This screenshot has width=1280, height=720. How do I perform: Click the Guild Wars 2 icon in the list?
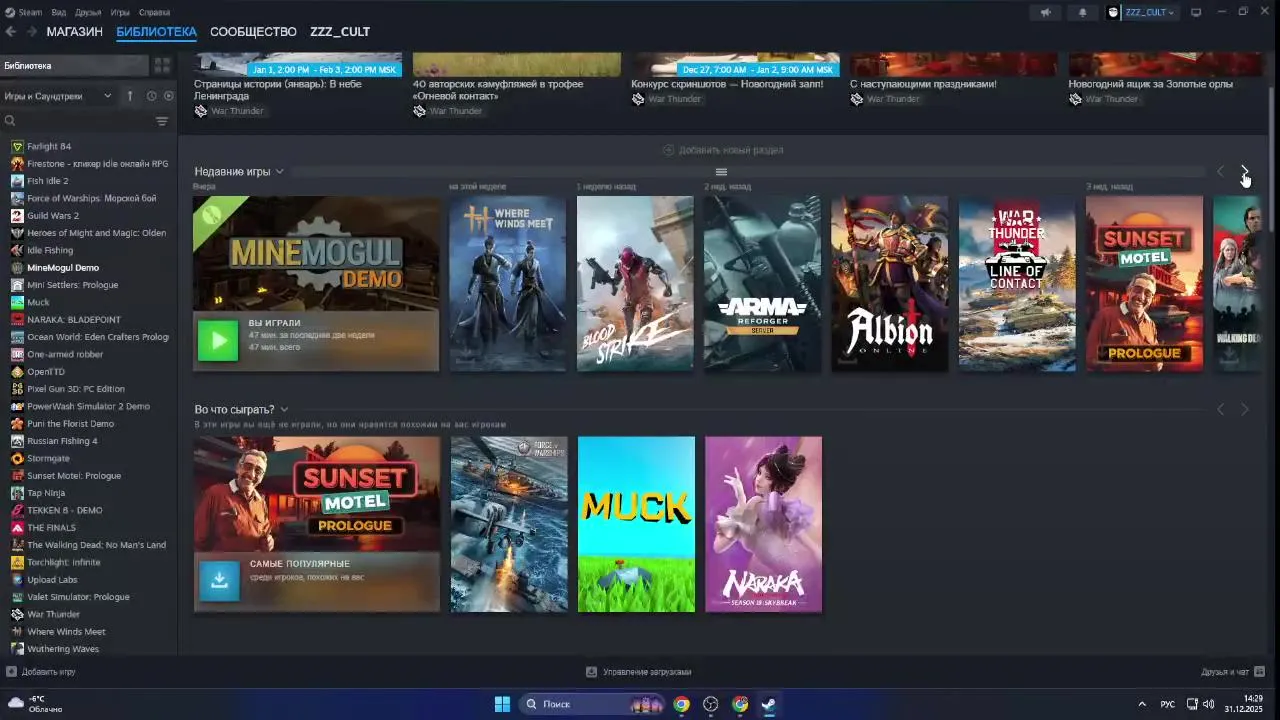(17, 216)
